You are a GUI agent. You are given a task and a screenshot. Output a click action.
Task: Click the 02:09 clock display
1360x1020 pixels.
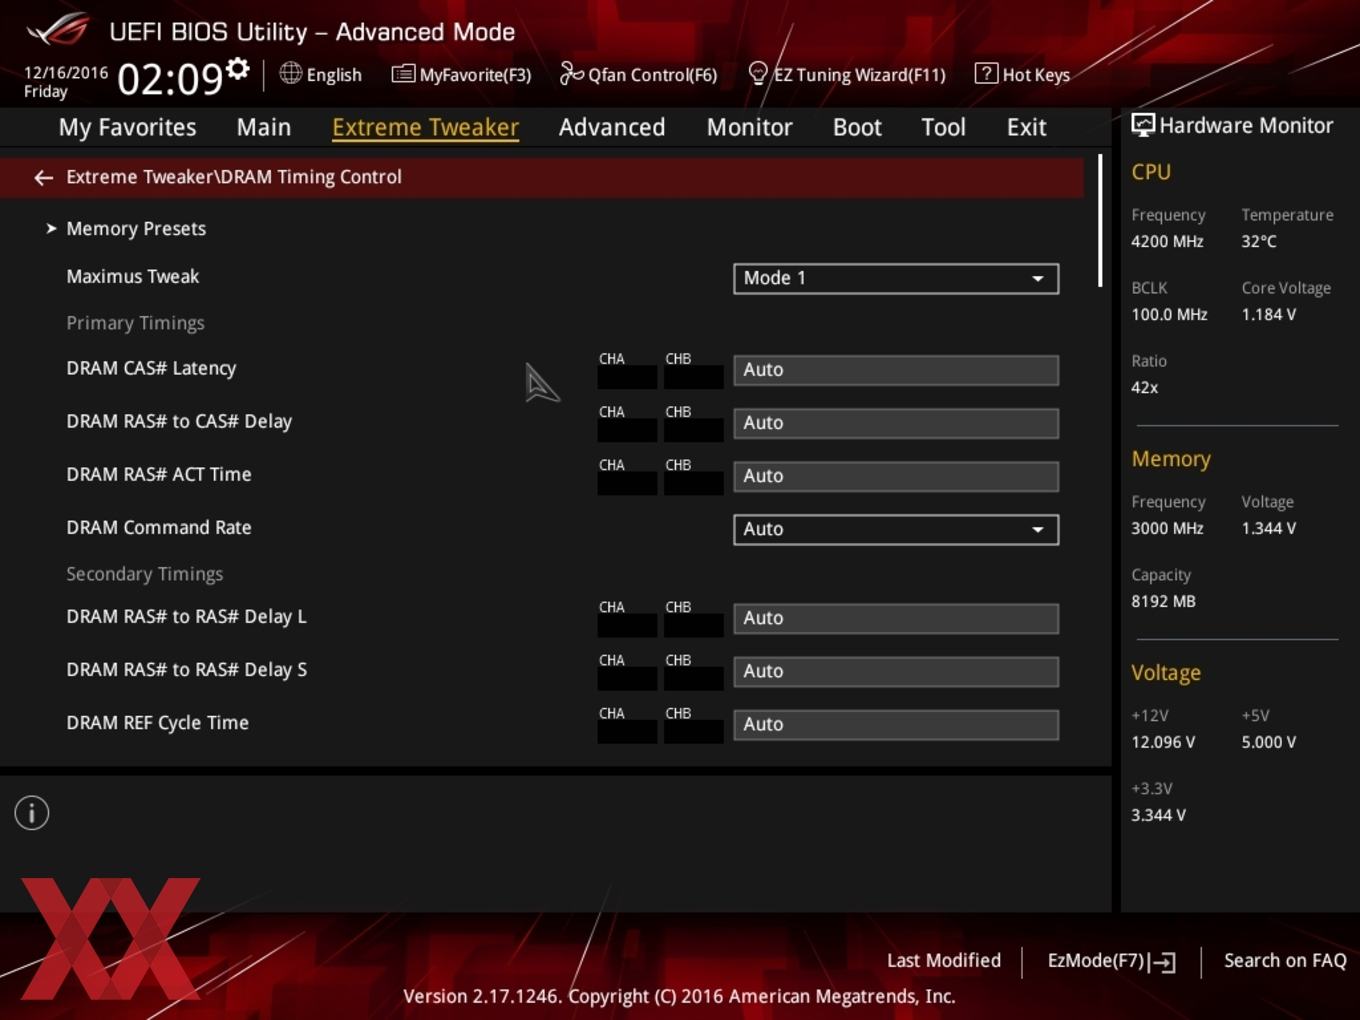pos(170,79)
